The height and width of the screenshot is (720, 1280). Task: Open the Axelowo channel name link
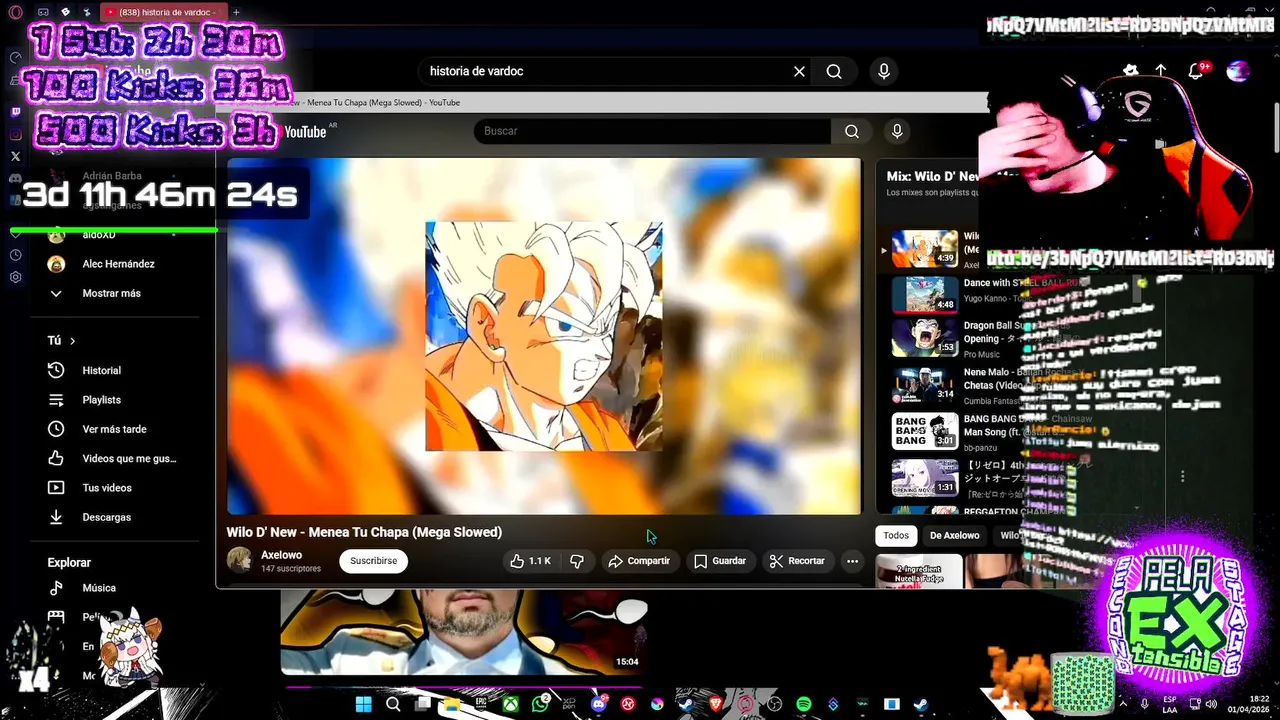pyautogui.click(x=281, y=555)
